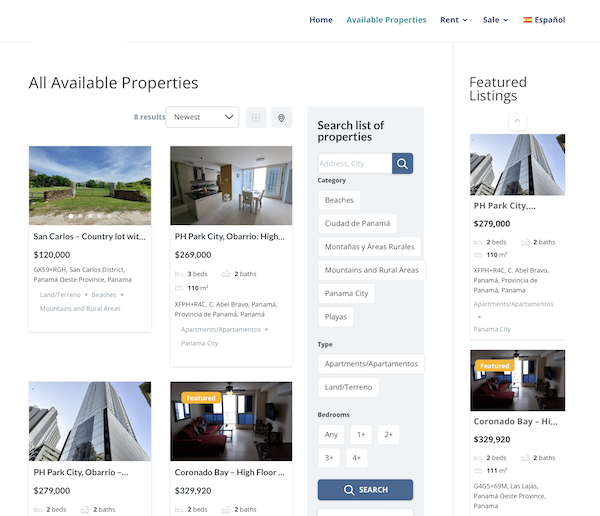600x516 pixels.
Task: Select the Any bedrooms option
Action: (x=331, y=434)
